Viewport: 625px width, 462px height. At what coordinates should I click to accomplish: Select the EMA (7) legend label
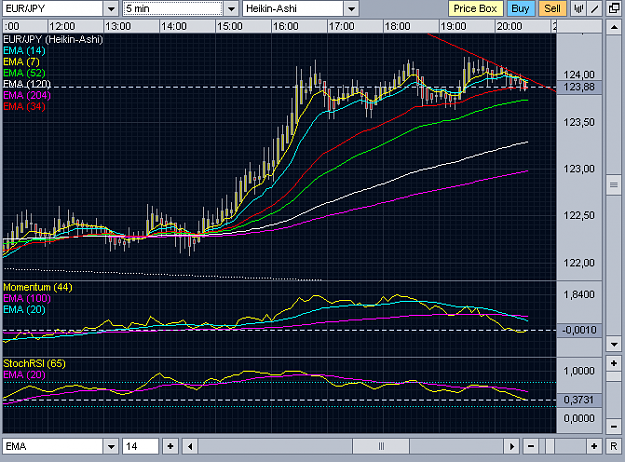22,62
